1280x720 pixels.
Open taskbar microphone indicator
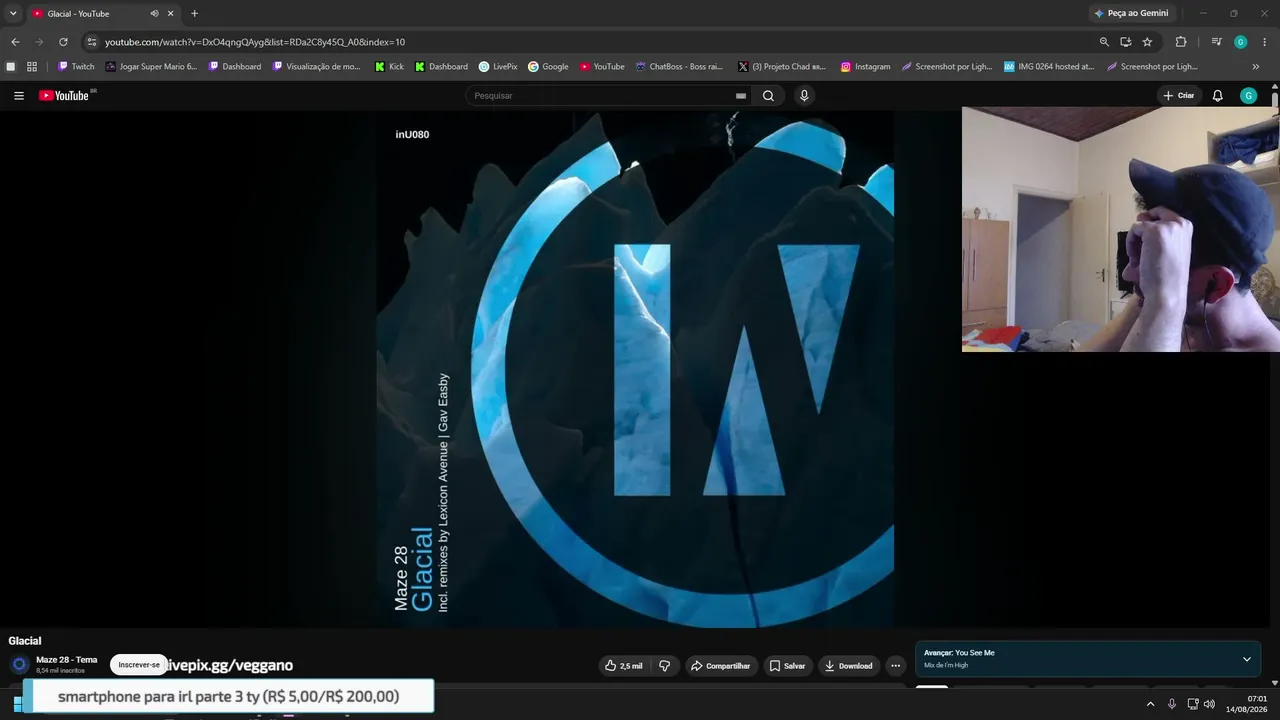pyautogui.click(x=1171, y=704)
